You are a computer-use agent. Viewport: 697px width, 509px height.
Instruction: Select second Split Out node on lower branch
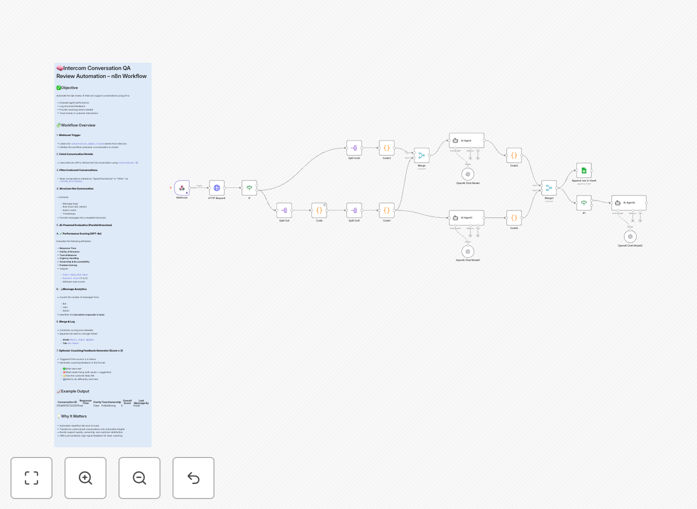point(354,210)
